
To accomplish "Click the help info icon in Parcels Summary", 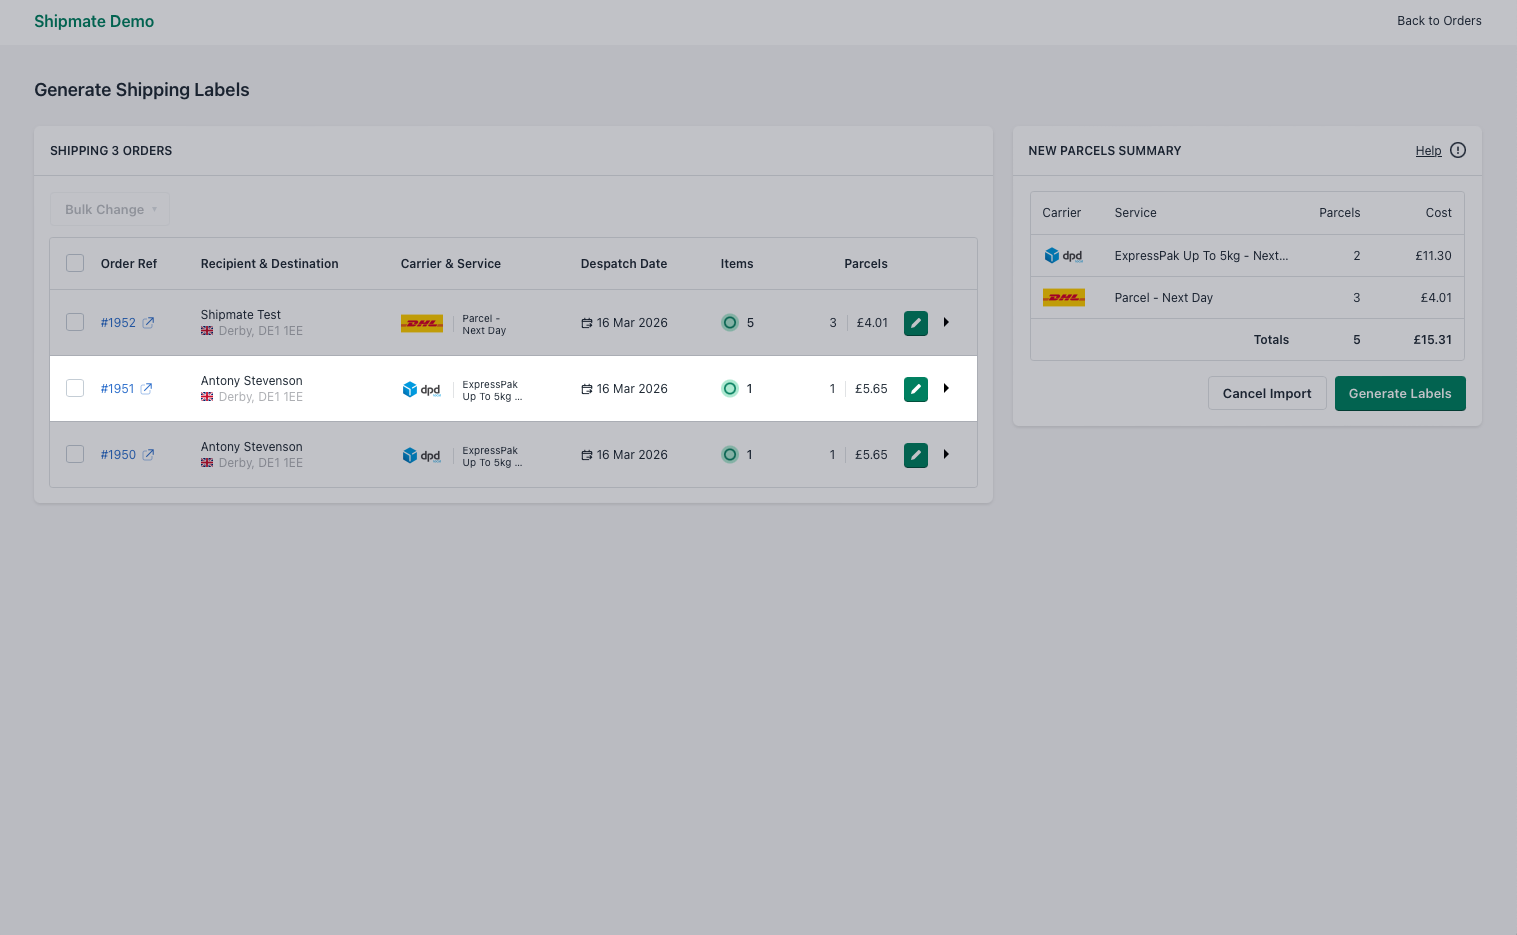I will 1457,151.
